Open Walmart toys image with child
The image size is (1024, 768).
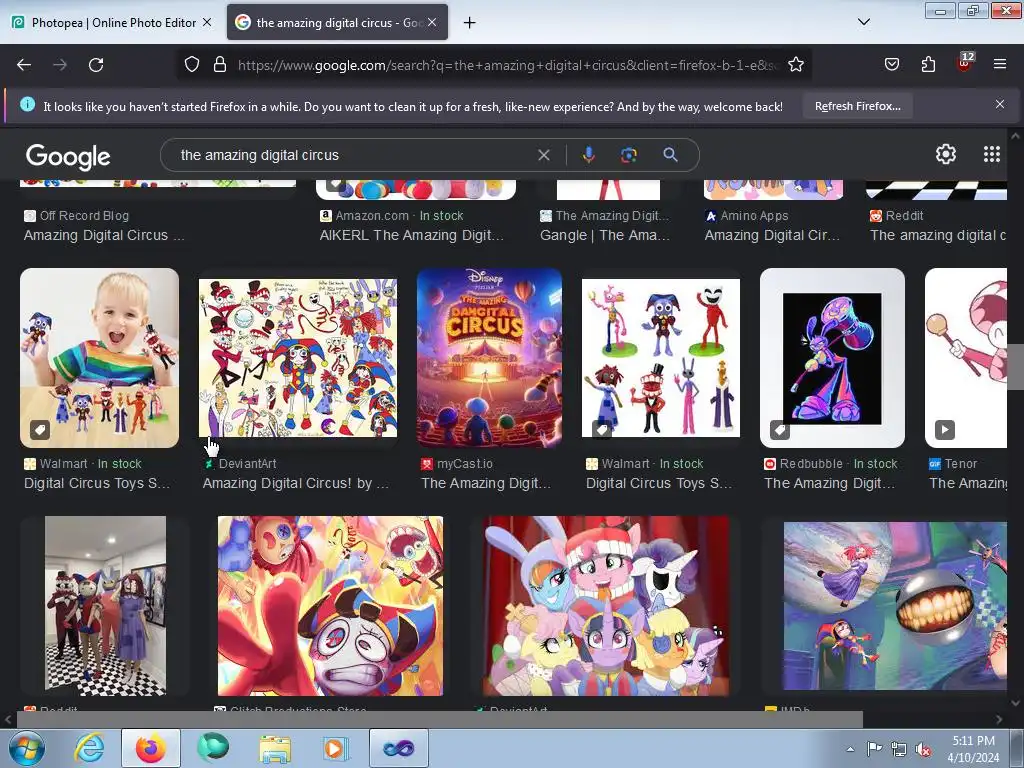pyautogui.click(x=99, y=358)
